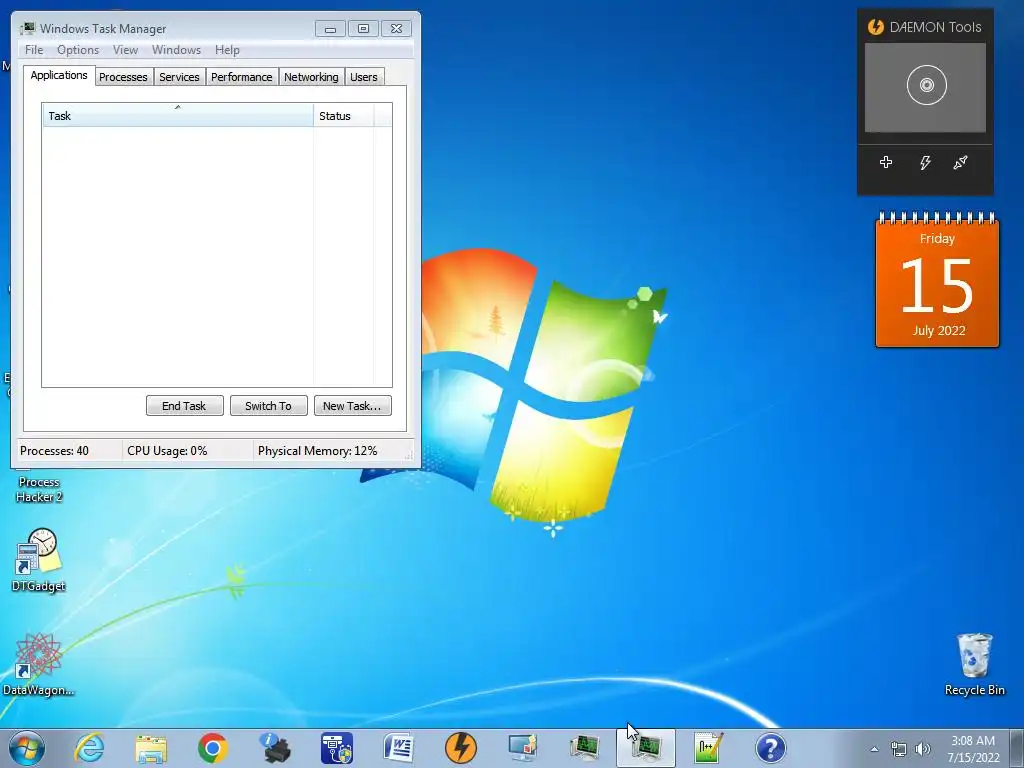Open the monitor settings taskbar icon
1024x768 pixels.
pyautogui.click(x=522, y=748)
